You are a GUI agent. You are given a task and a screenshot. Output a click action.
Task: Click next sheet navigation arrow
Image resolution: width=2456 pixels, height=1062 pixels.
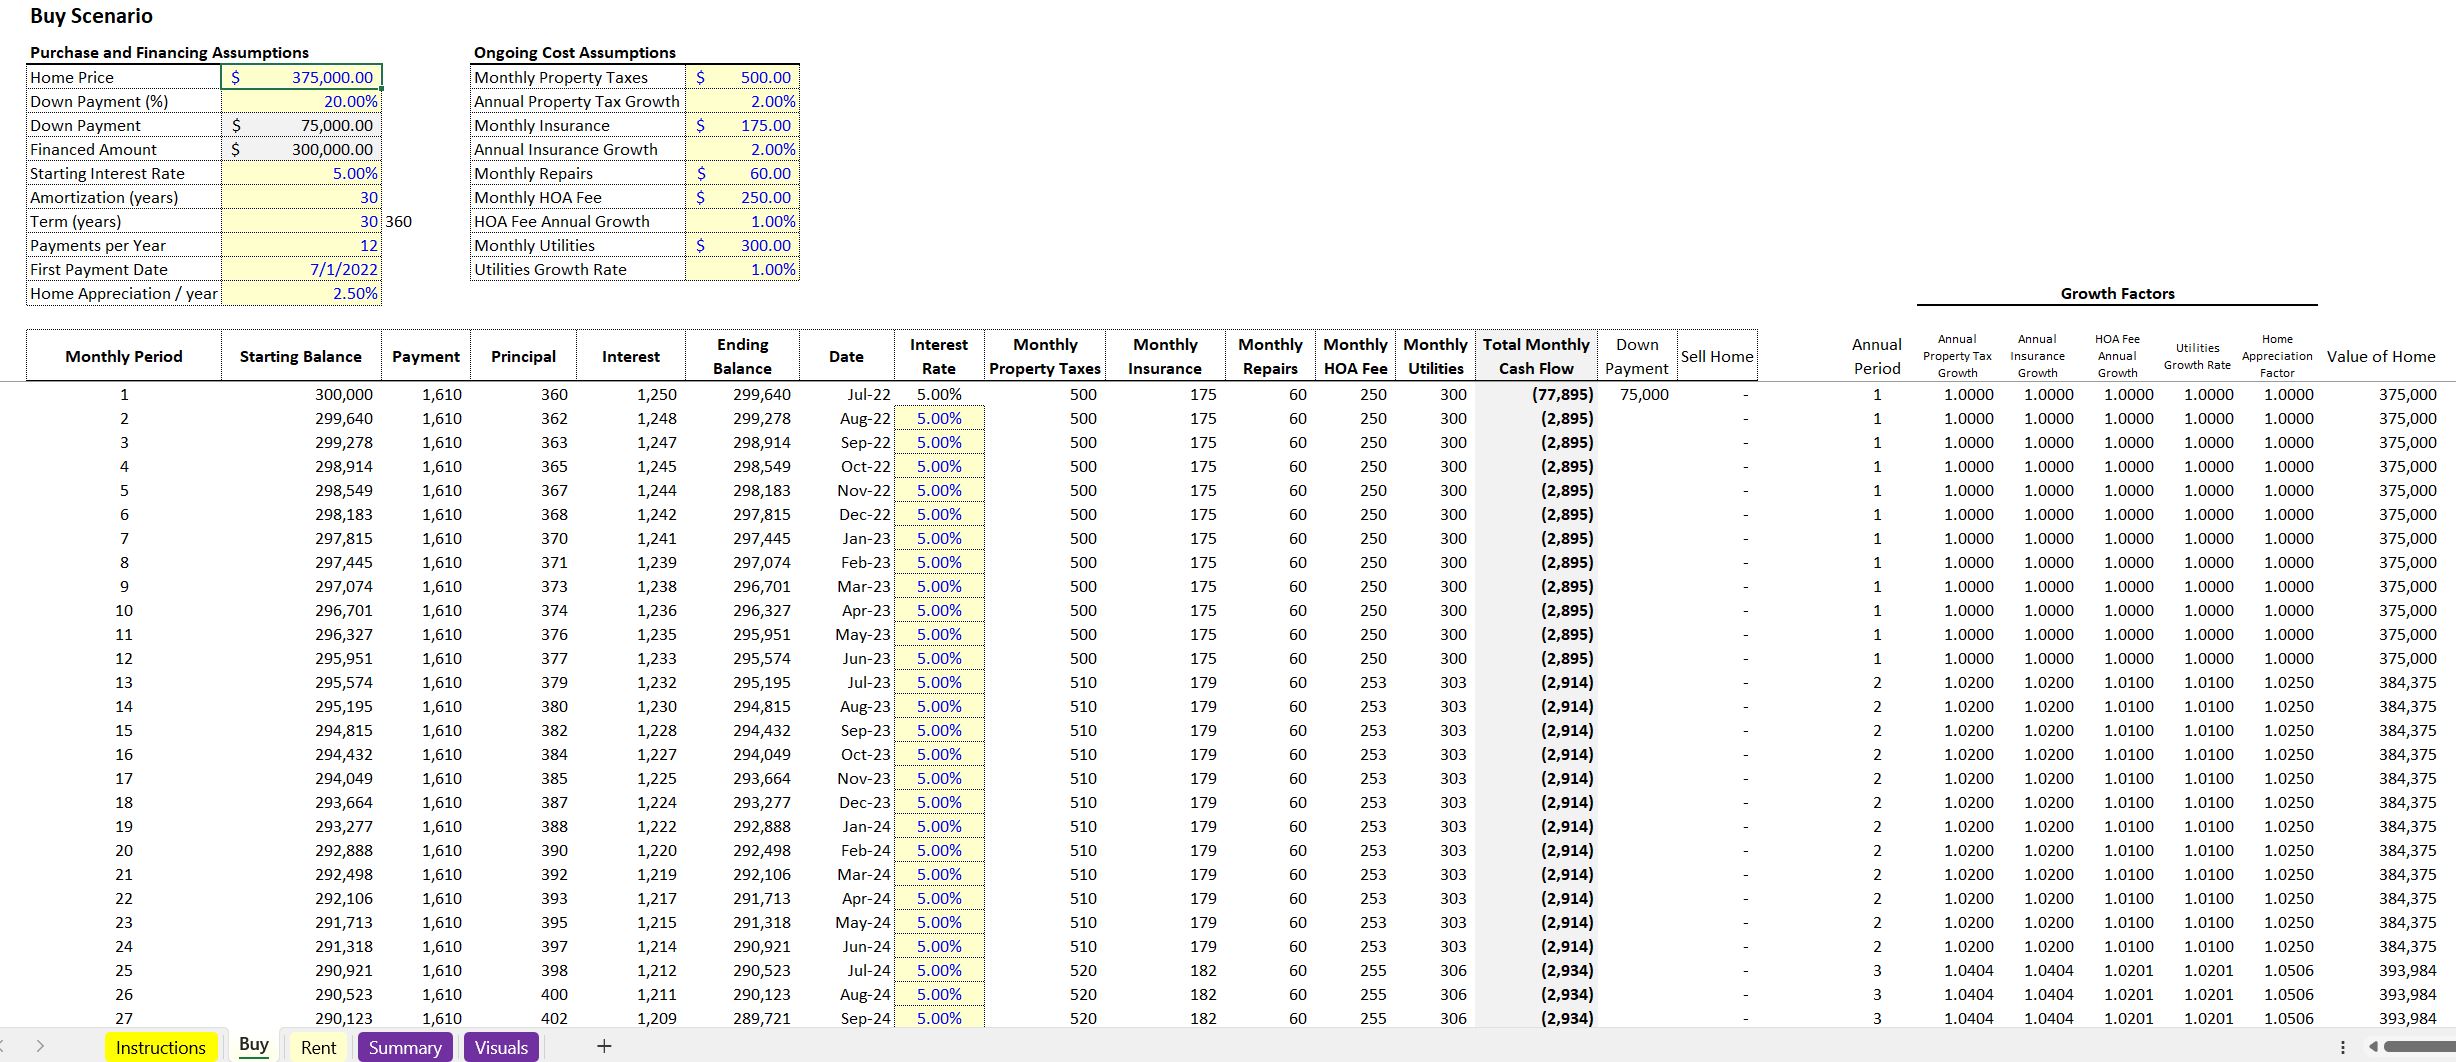coord(40,1046)
